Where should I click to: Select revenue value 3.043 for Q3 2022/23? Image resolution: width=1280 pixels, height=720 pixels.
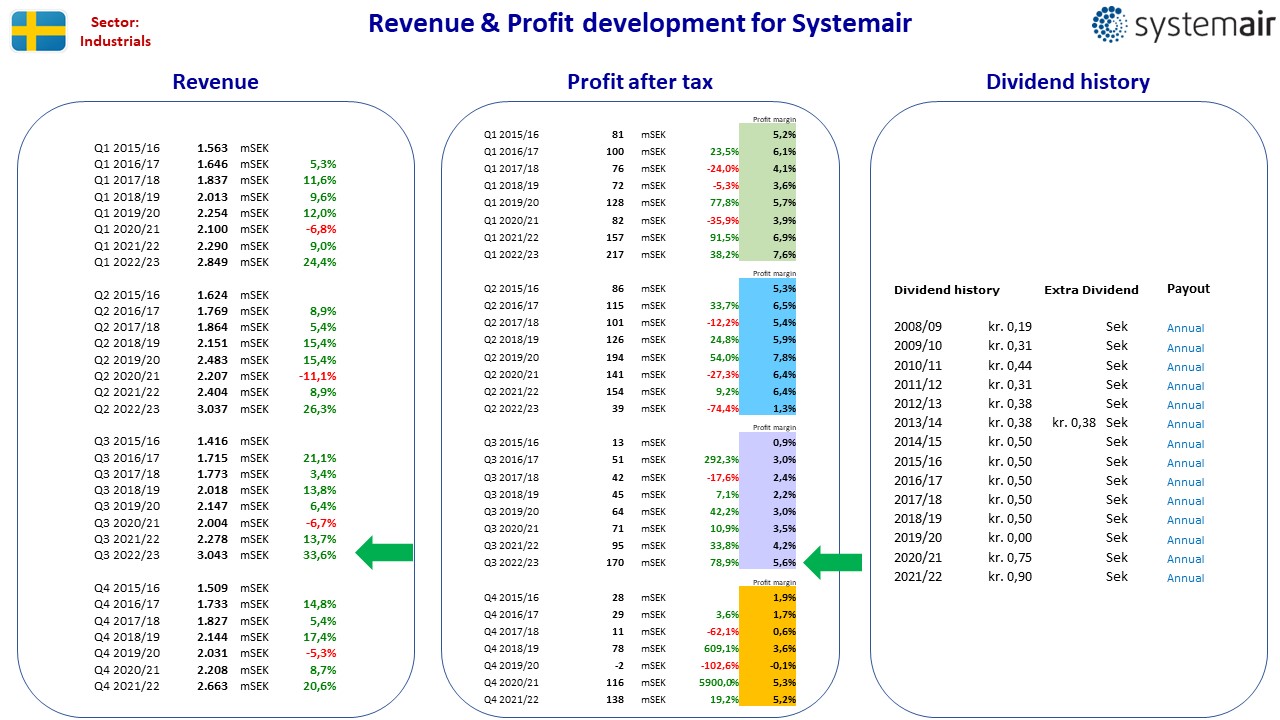[212, 555]
